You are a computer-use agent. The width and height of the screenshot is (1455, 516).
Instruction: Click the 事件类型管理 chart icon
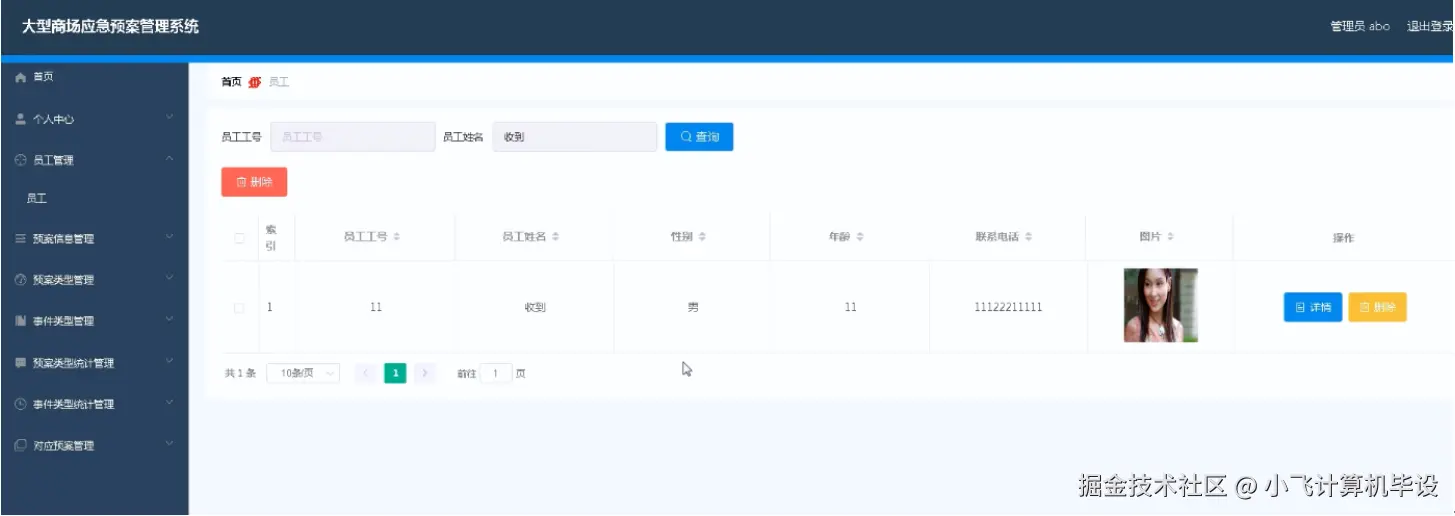coord(20,321)
